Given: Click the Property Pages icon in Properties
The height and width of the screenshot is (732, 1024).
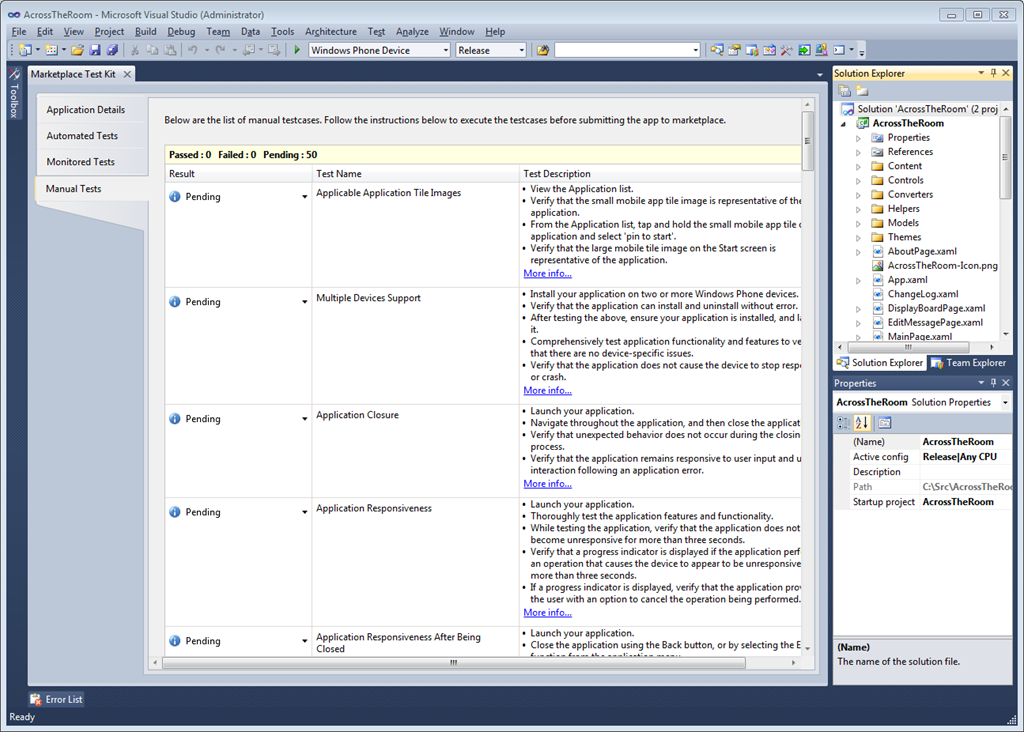Looking at the screenshot, I should (x=885, y=422).
